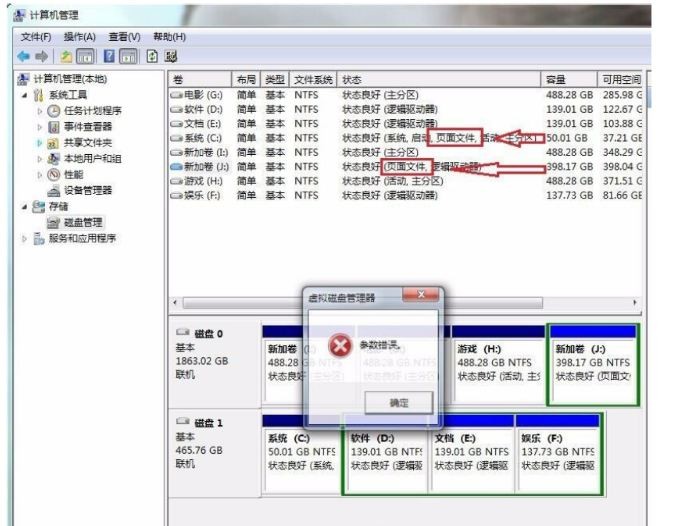Click the Back arrow in the toolbar
The height and width of the screenshot is (526, 676).
coord(23,55)
